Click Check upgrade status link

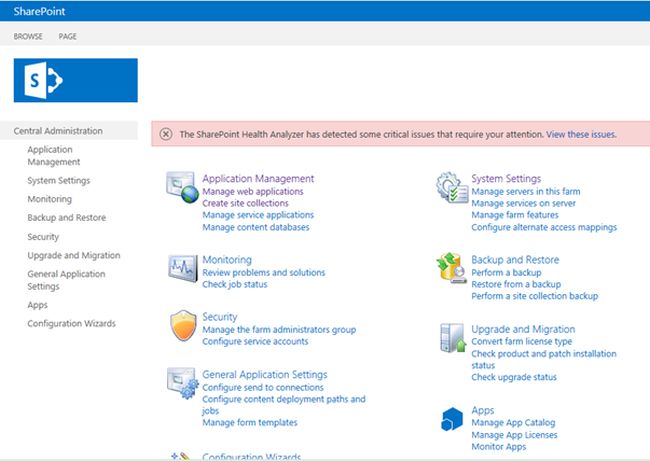[x=514, y=377]
